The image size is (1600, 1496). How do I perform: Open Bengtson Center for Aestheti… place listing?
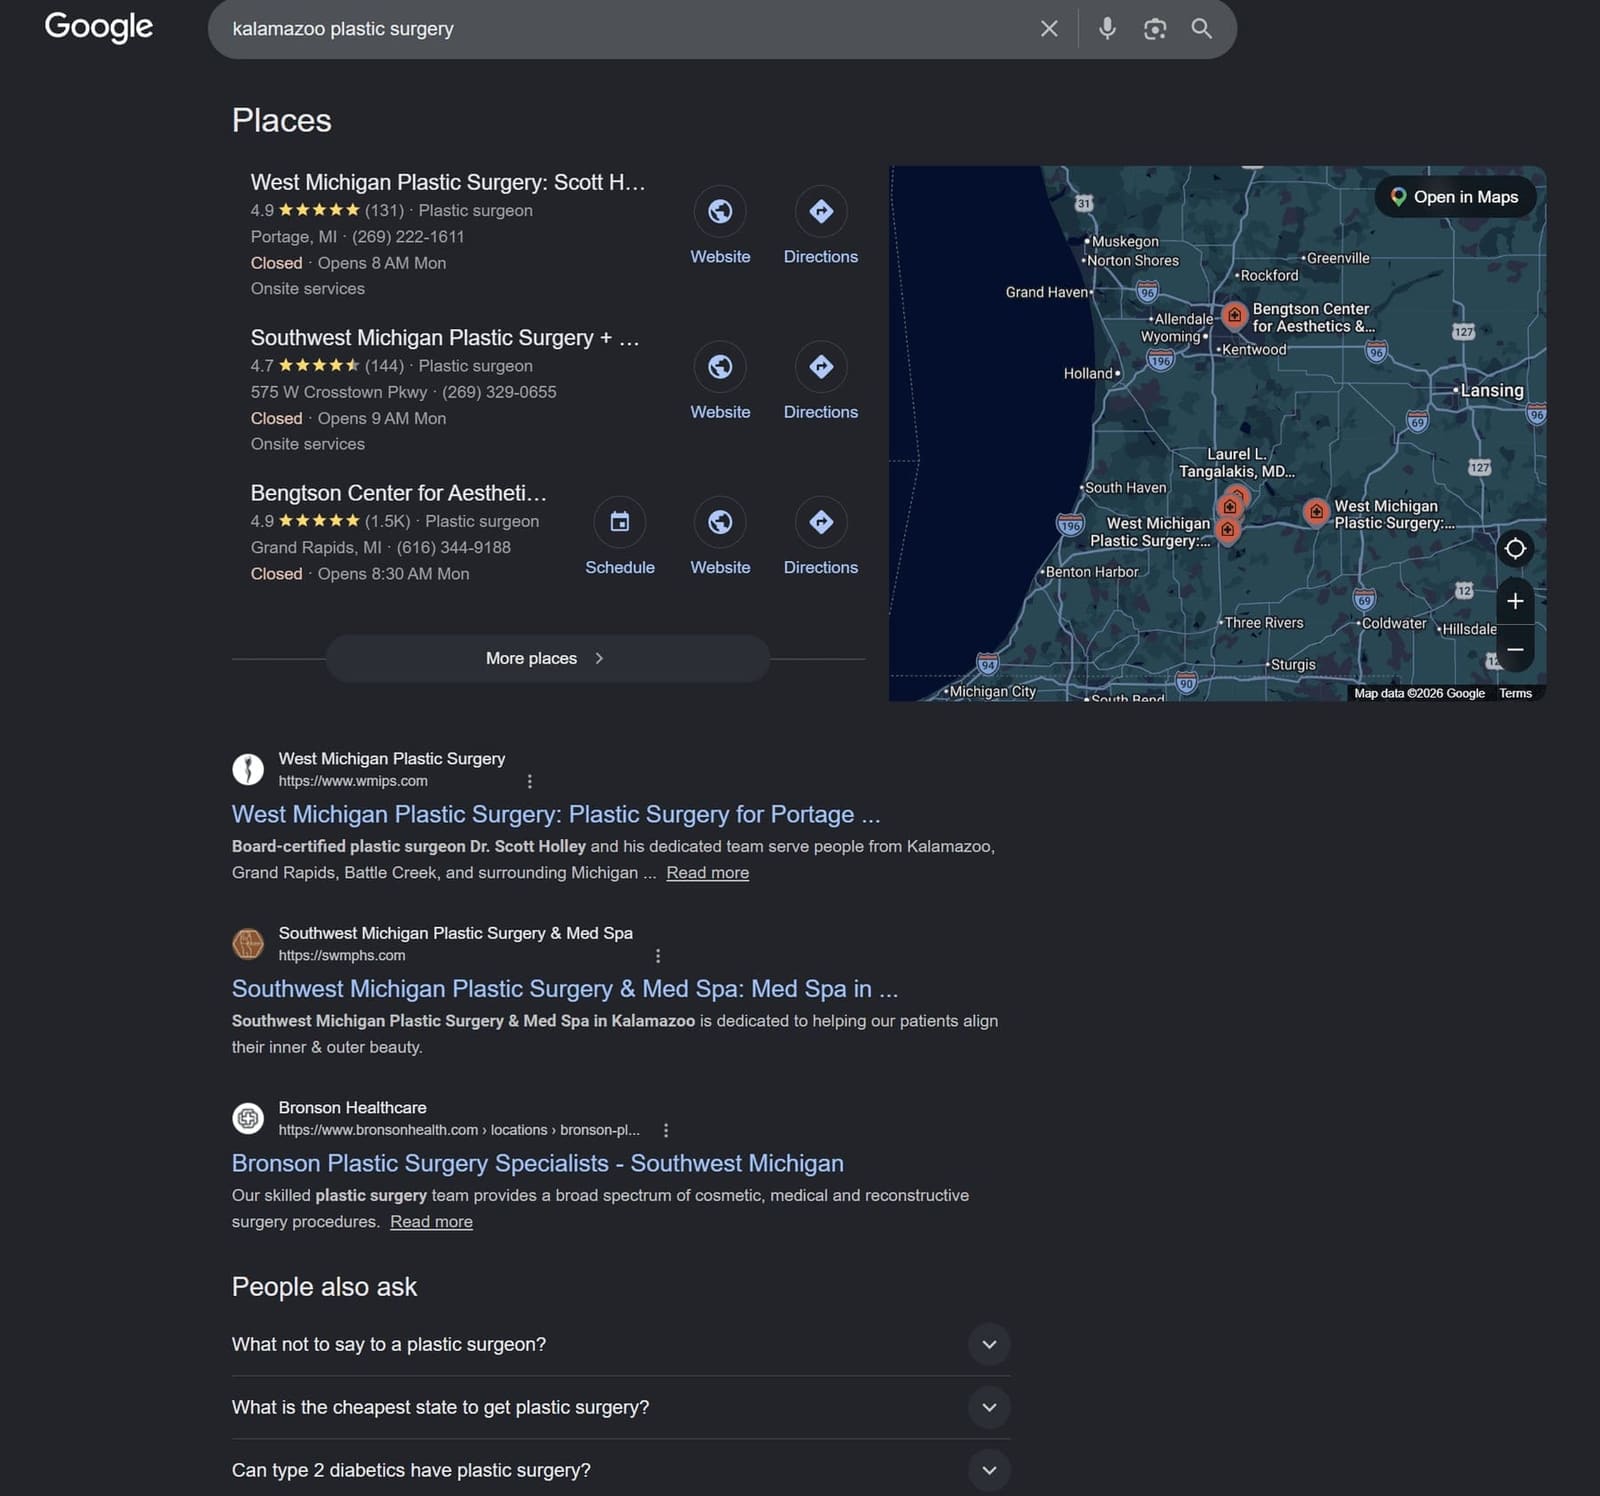pyautogui.click(x=398, y=493)
